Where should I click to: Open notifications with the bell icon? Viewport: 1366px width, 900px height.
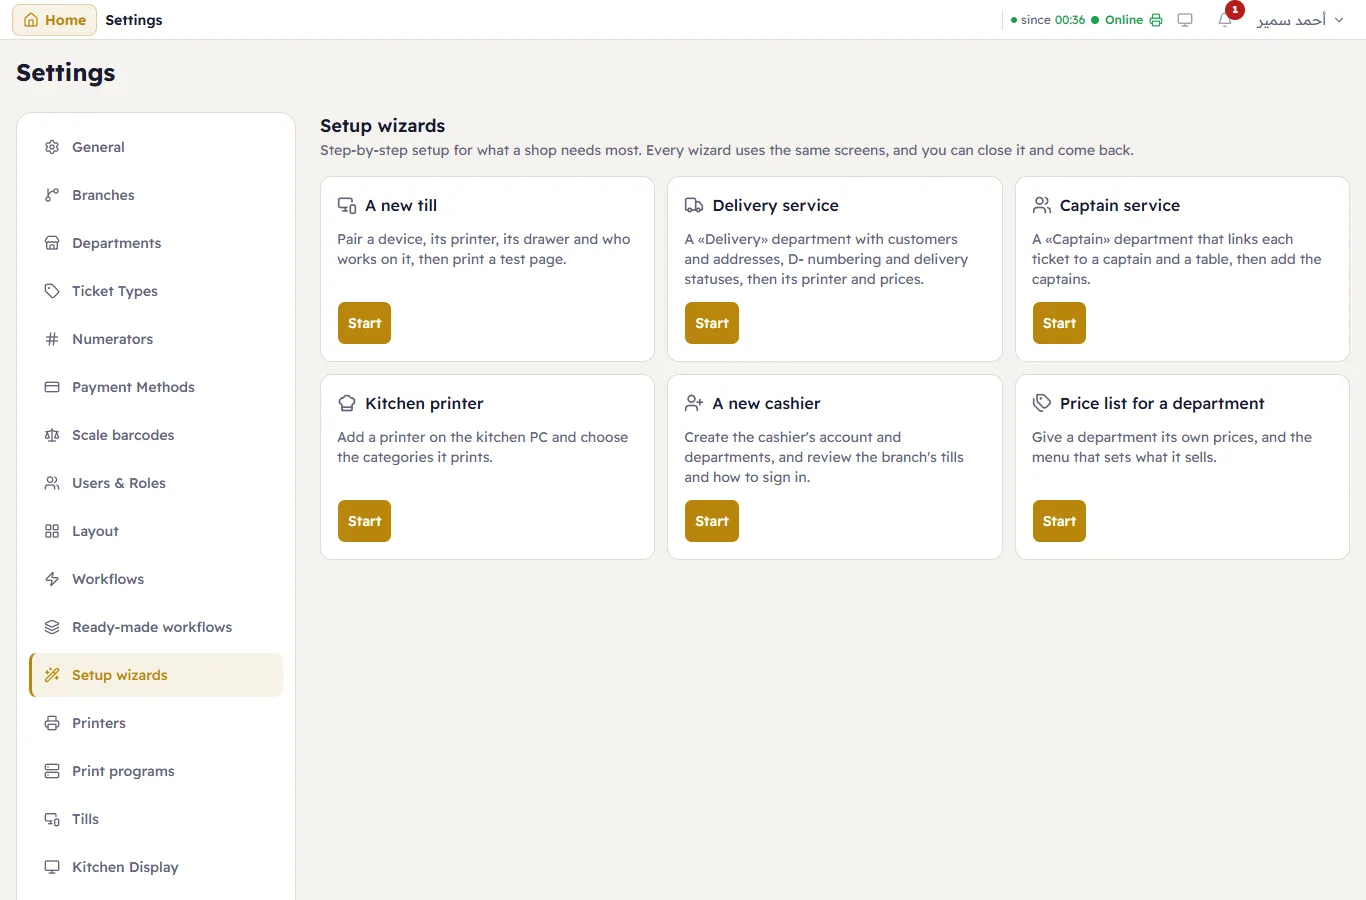[x=1225, y=20]
